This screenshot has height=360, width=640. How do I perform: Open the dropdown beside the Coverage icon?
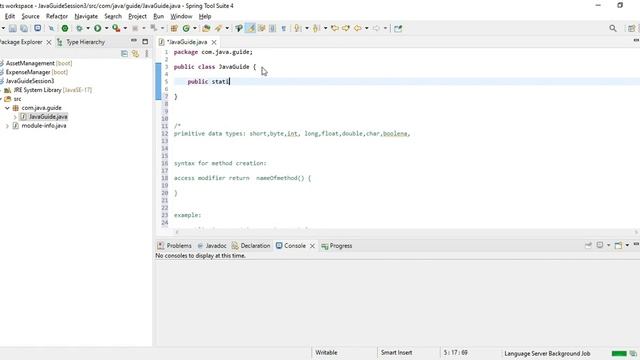pos(125,28)
